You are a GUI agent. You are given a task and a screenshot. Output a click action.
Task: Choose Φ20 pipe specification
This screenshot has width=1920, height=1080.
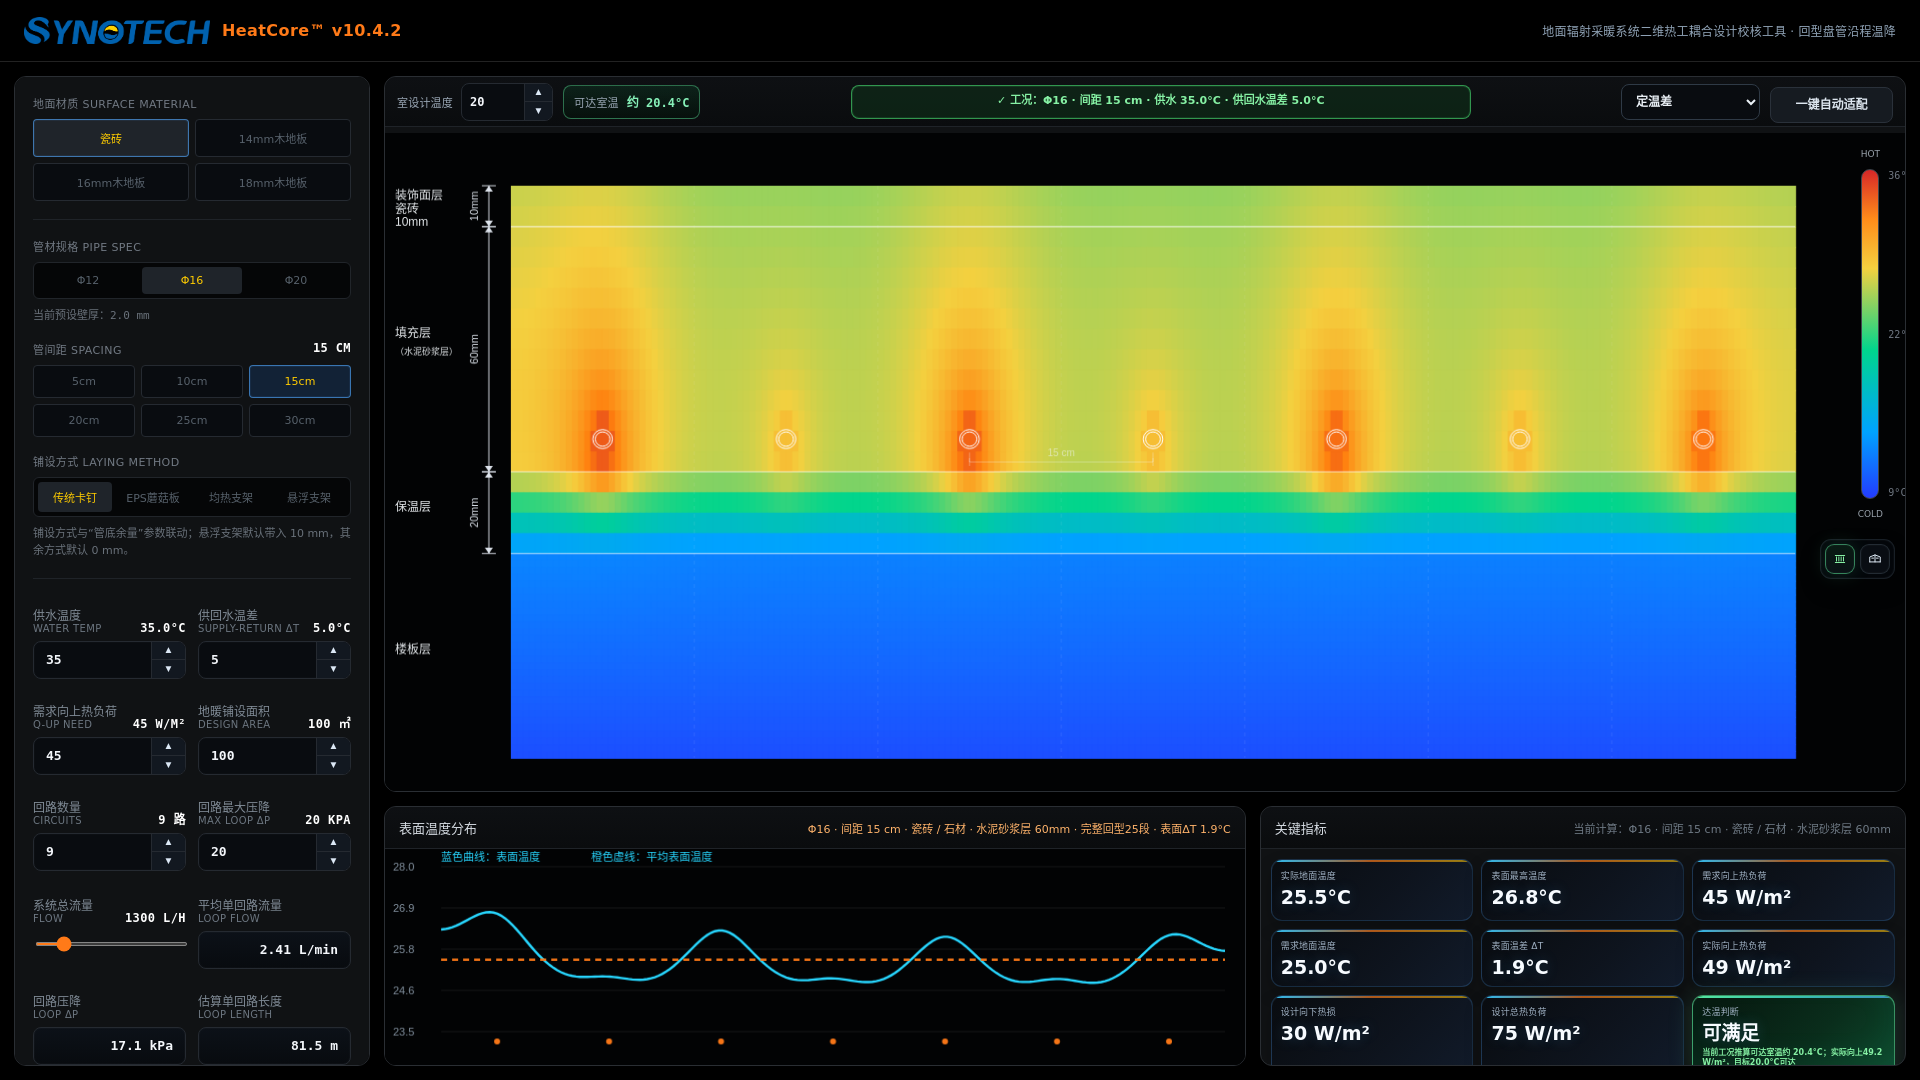click(296, 280)
